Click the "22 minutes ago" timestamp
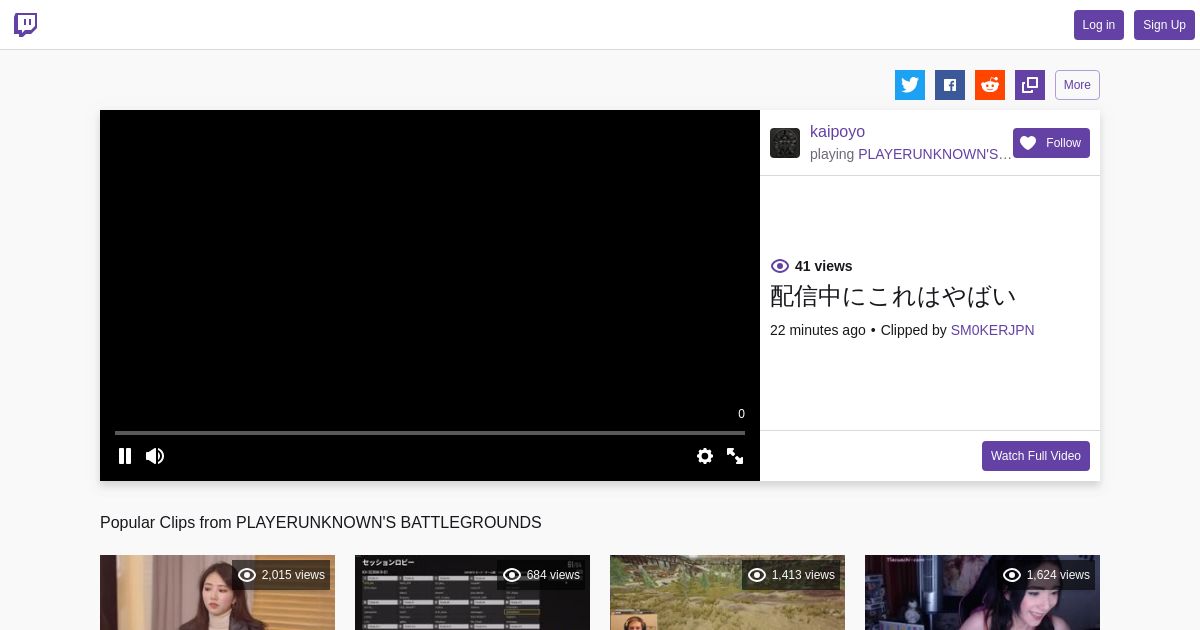Image resolution: width=1200 pixels, height=630 pixels. [818, 330]
